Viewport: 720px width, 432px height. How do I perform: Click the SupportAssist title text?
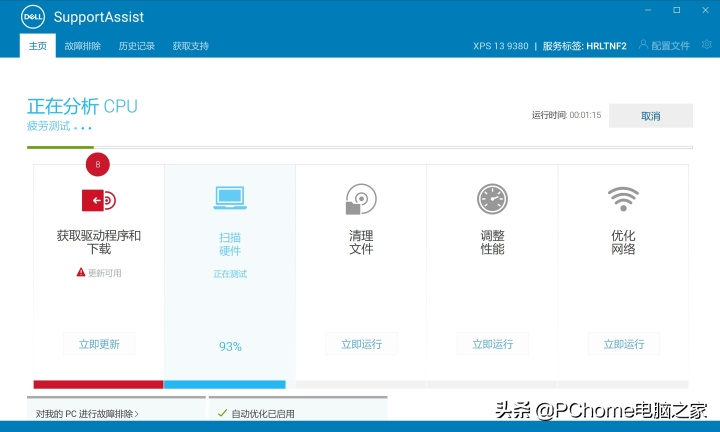(x=99, y=17)
